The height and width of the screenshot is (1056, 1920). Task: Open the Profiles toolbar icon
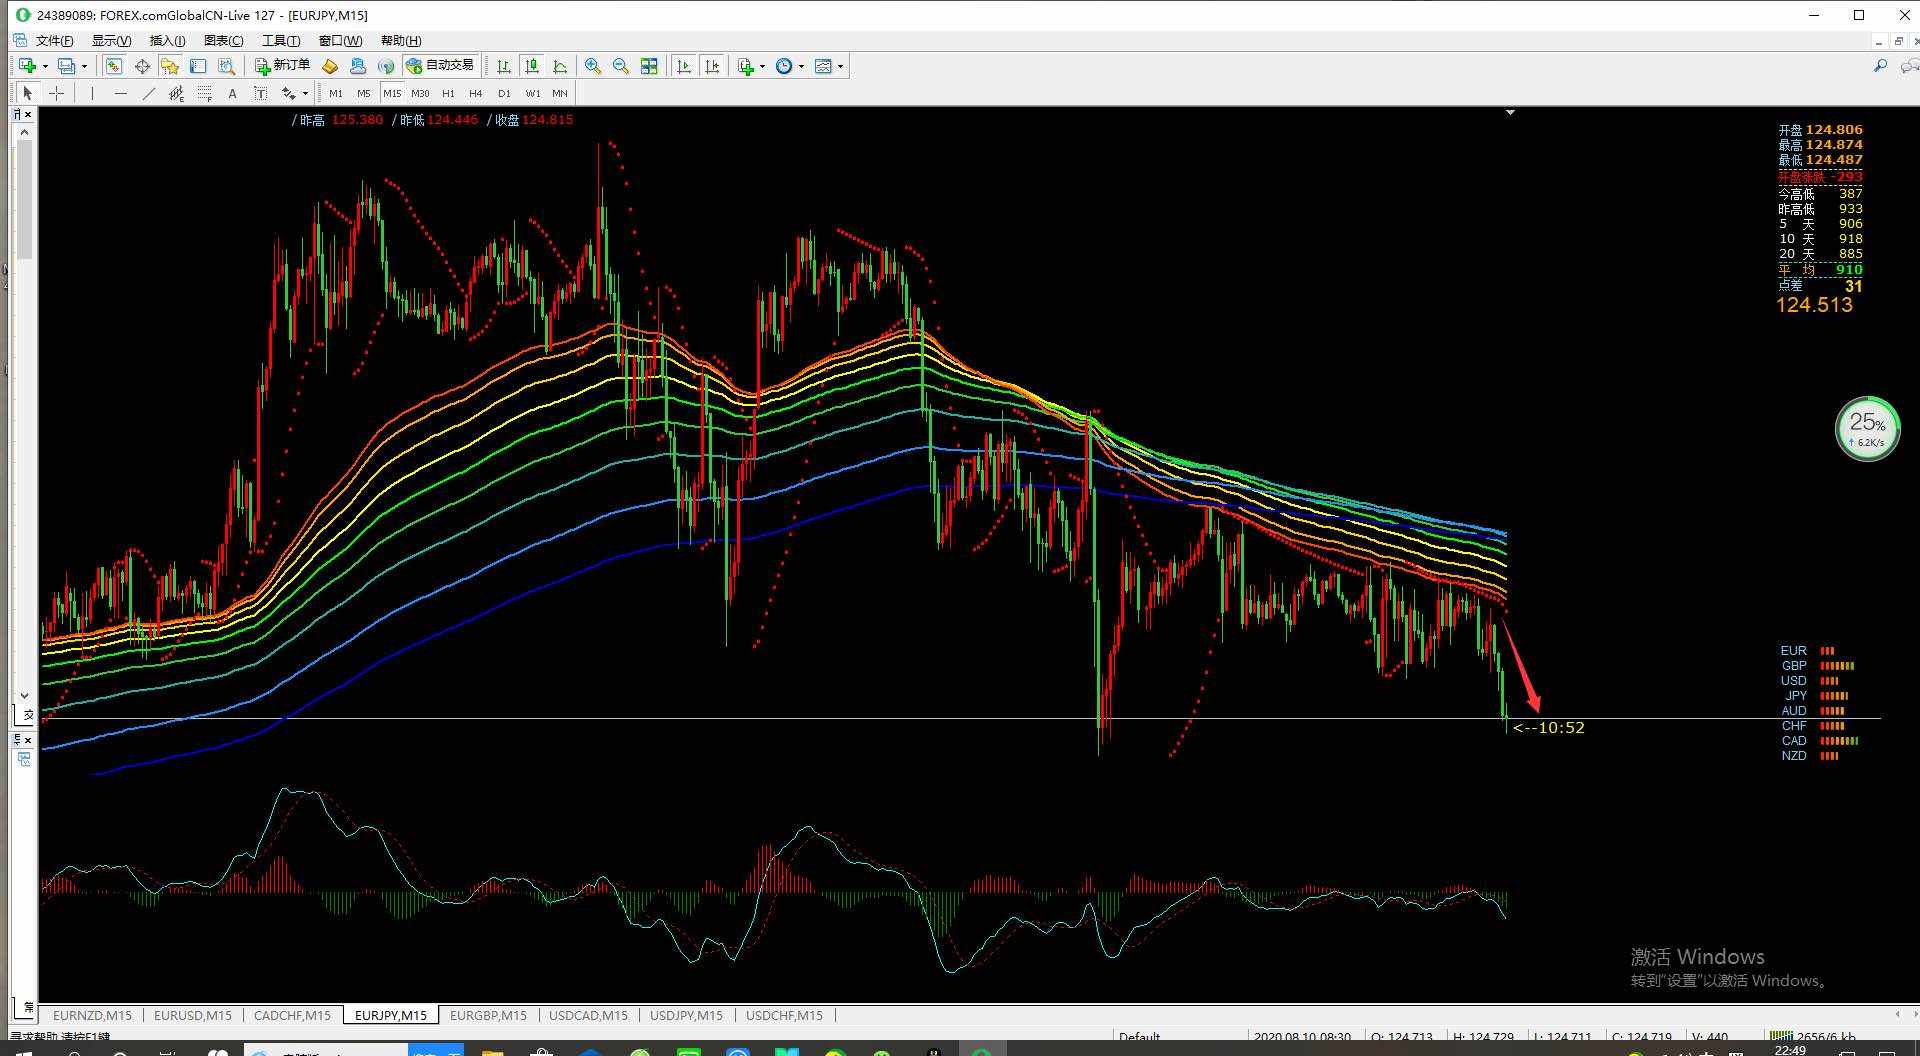pos(66,66)
